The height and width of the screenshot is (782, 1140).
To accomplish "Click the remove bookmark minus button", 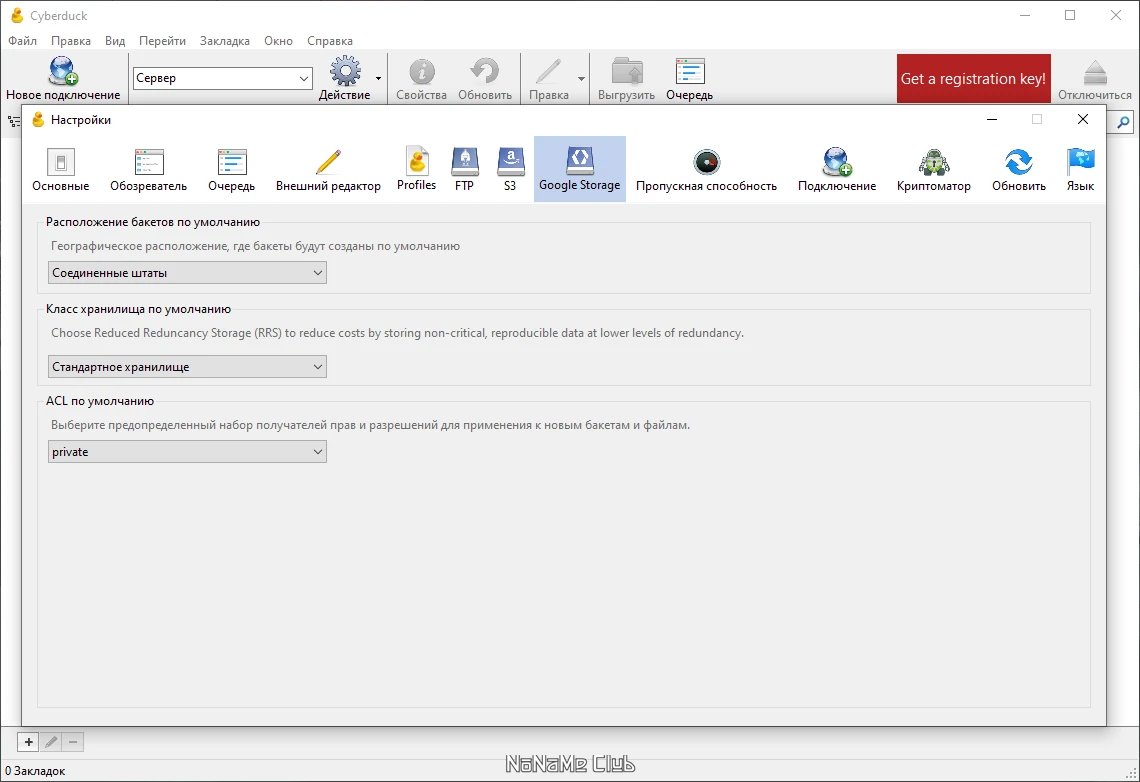I will point(73,742).
